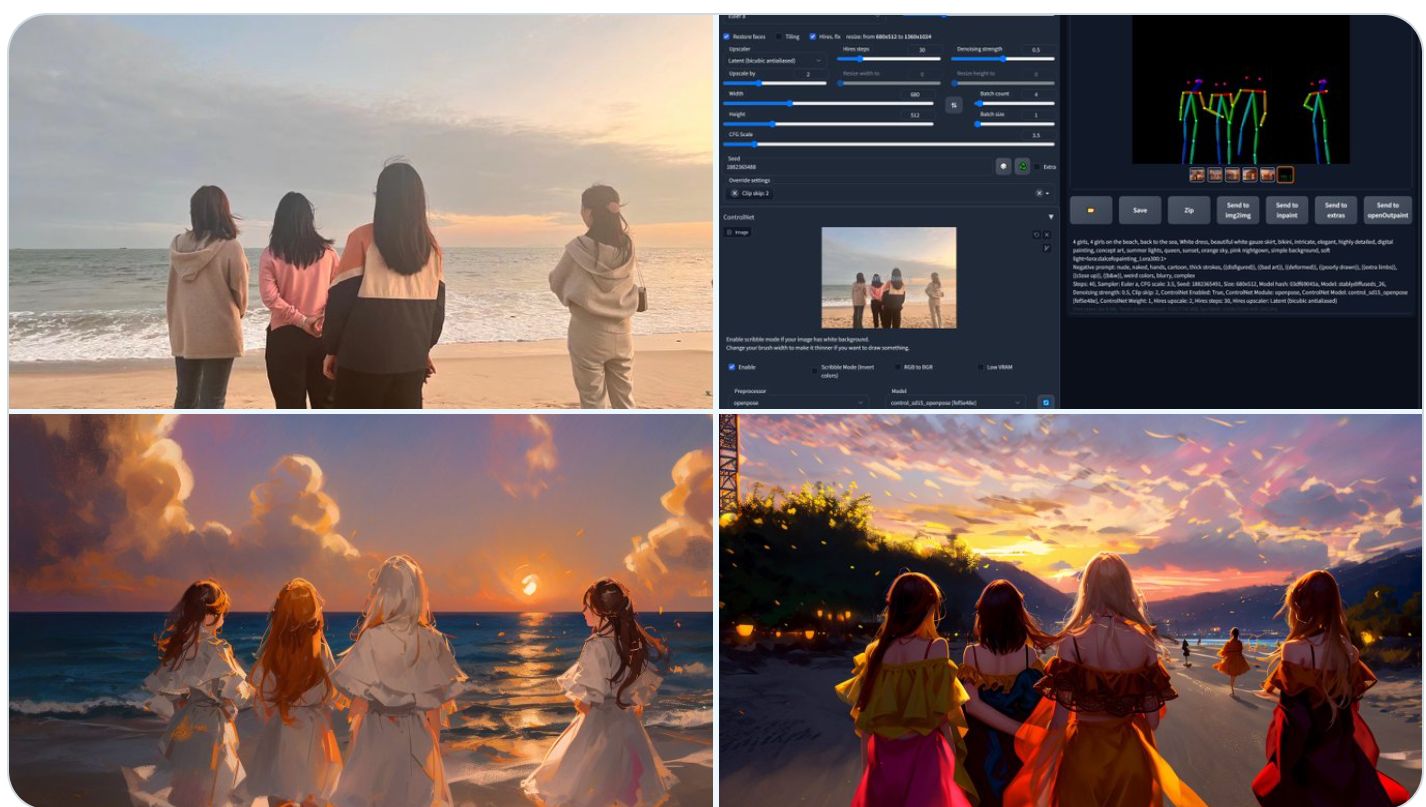The height and width of the screenshot is (807, 1426).
Task: Check the RGB to BGR option
Action: [x=898, y=367]
